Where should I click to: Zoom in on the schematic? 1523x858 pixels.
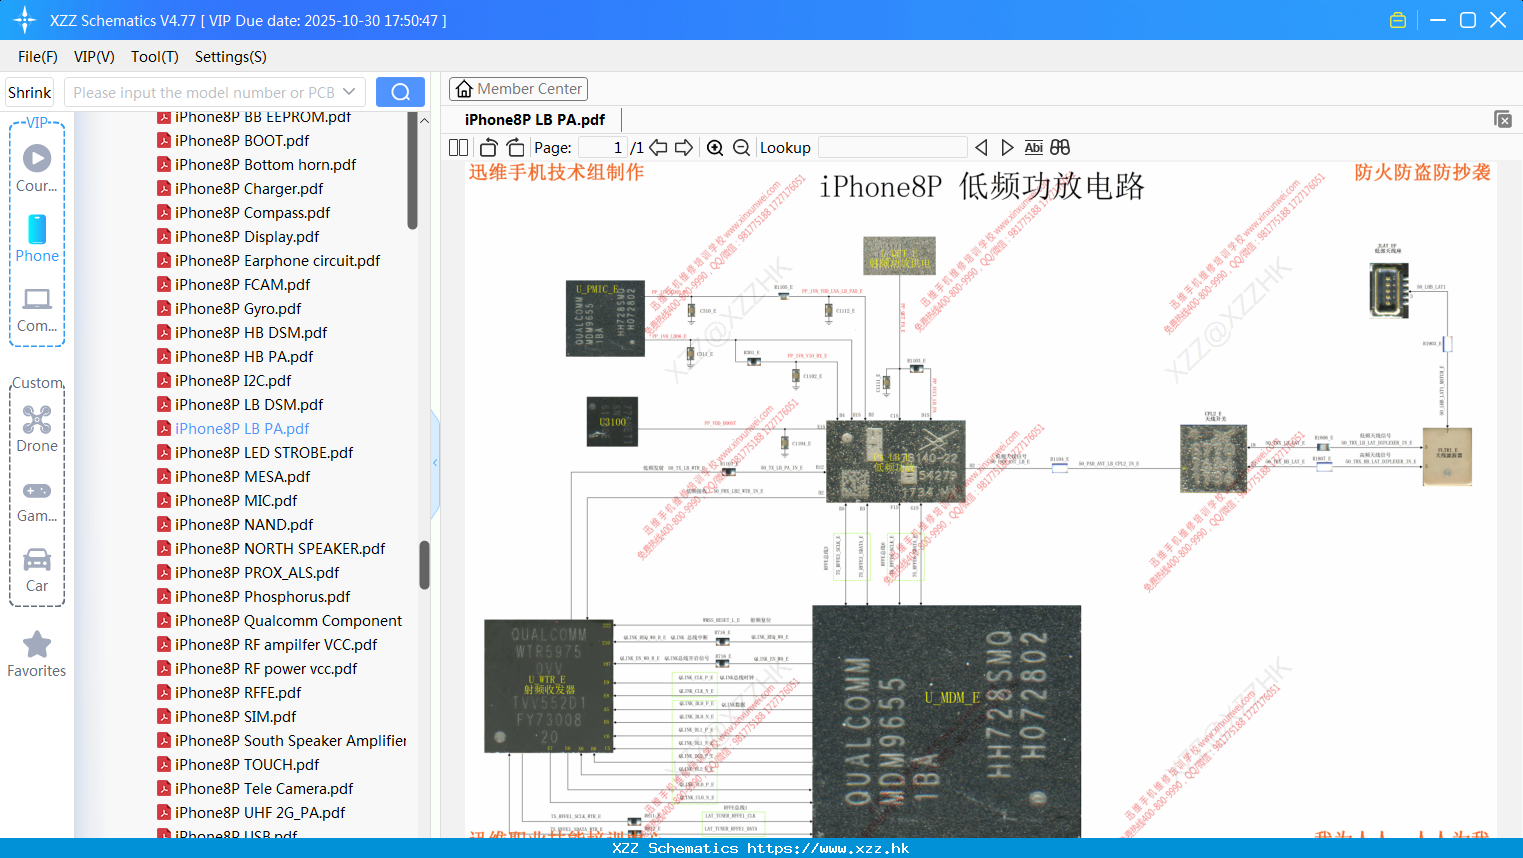click(x=715, y=147)
